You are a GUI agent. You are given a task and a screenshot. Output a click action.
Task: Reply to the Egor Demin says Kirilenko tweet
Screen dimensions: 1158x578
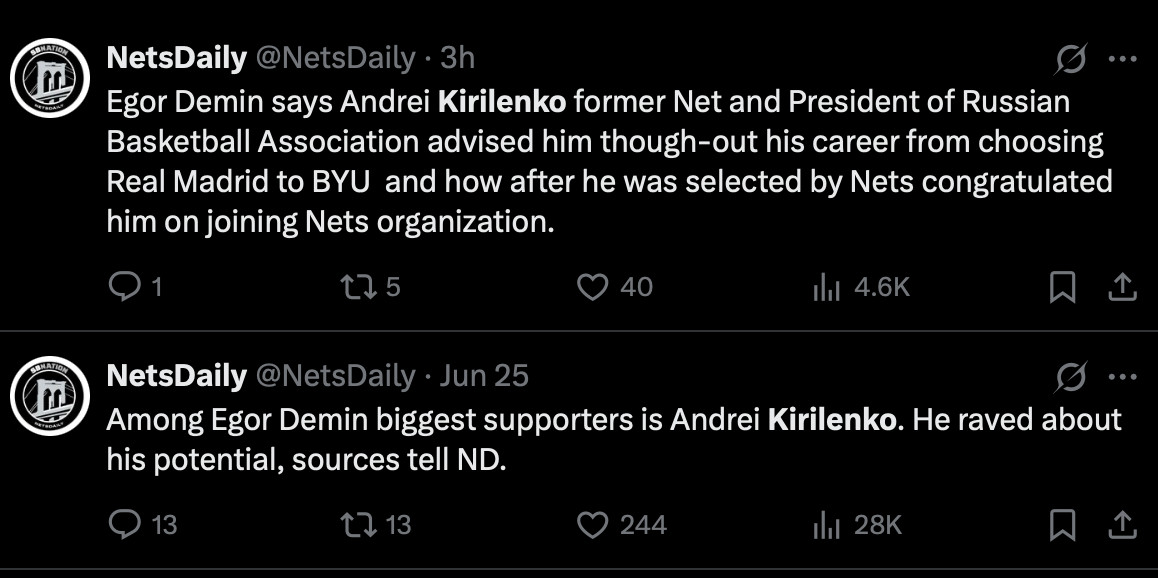click(x=124, y=288)
